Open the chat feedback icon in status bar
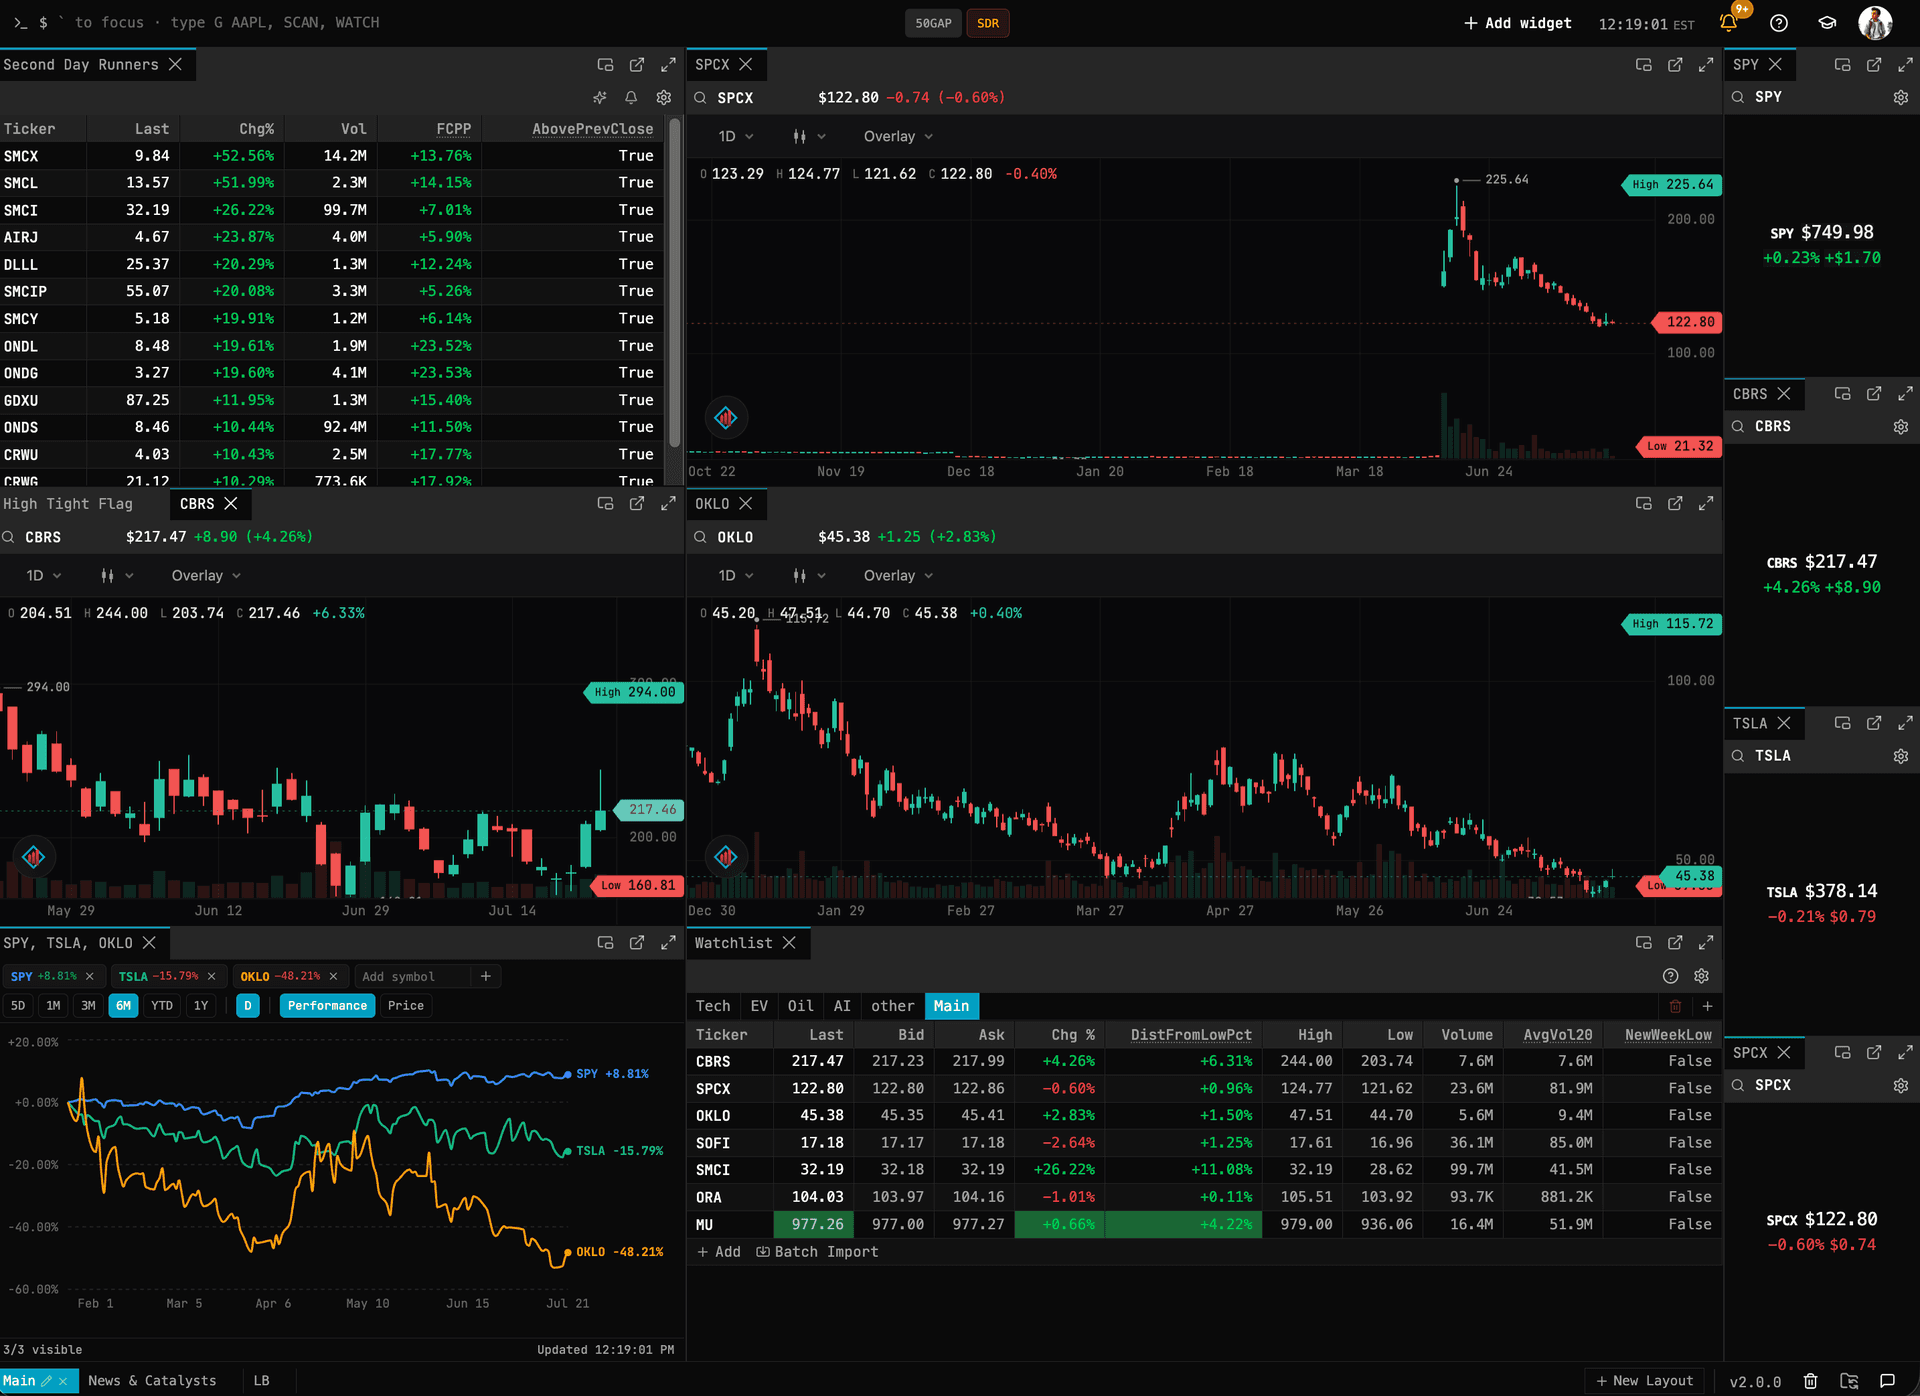 [1887, 1381]
